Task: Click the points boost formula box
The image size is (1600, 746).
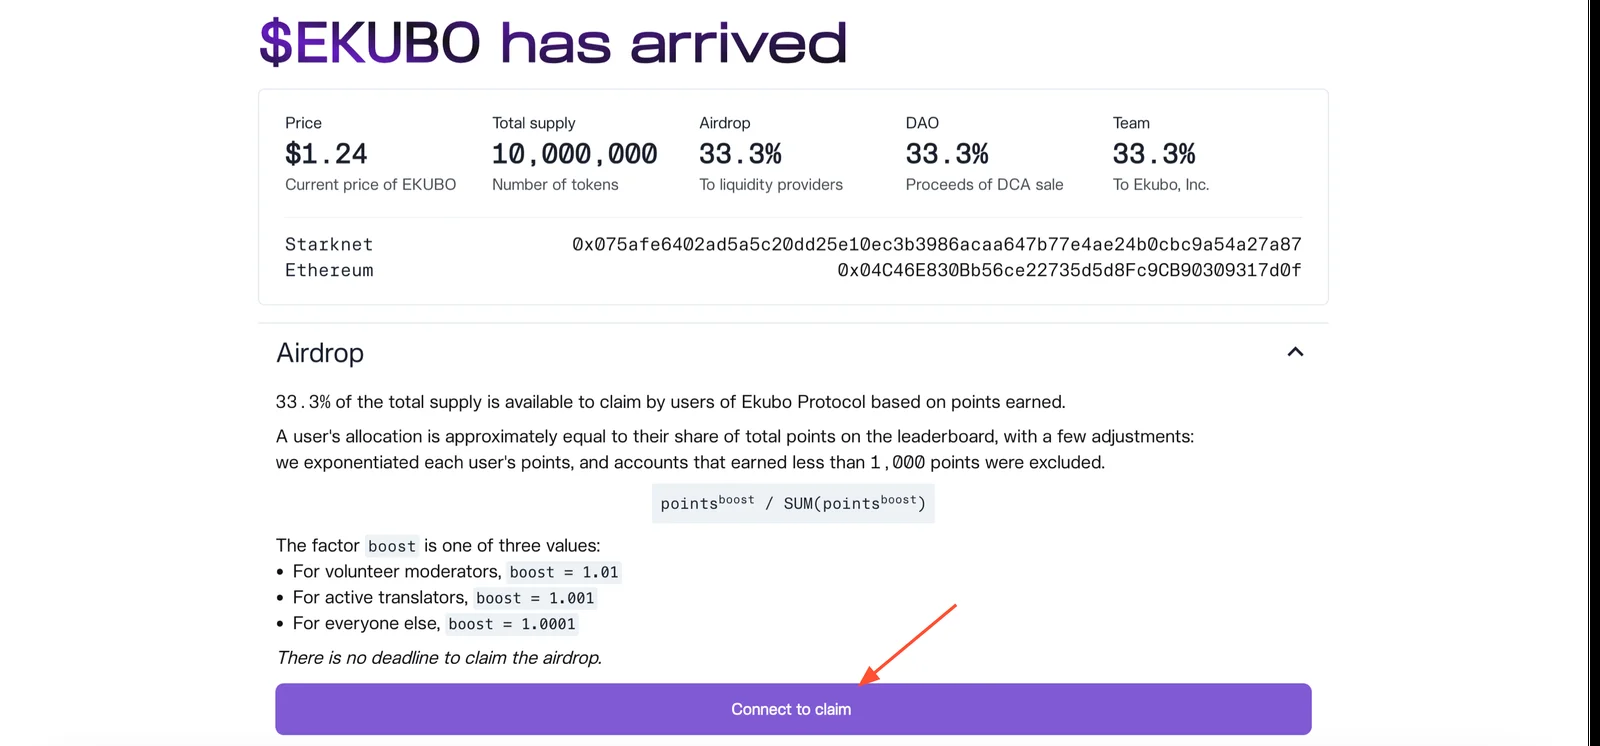Action: pos(793,503)
